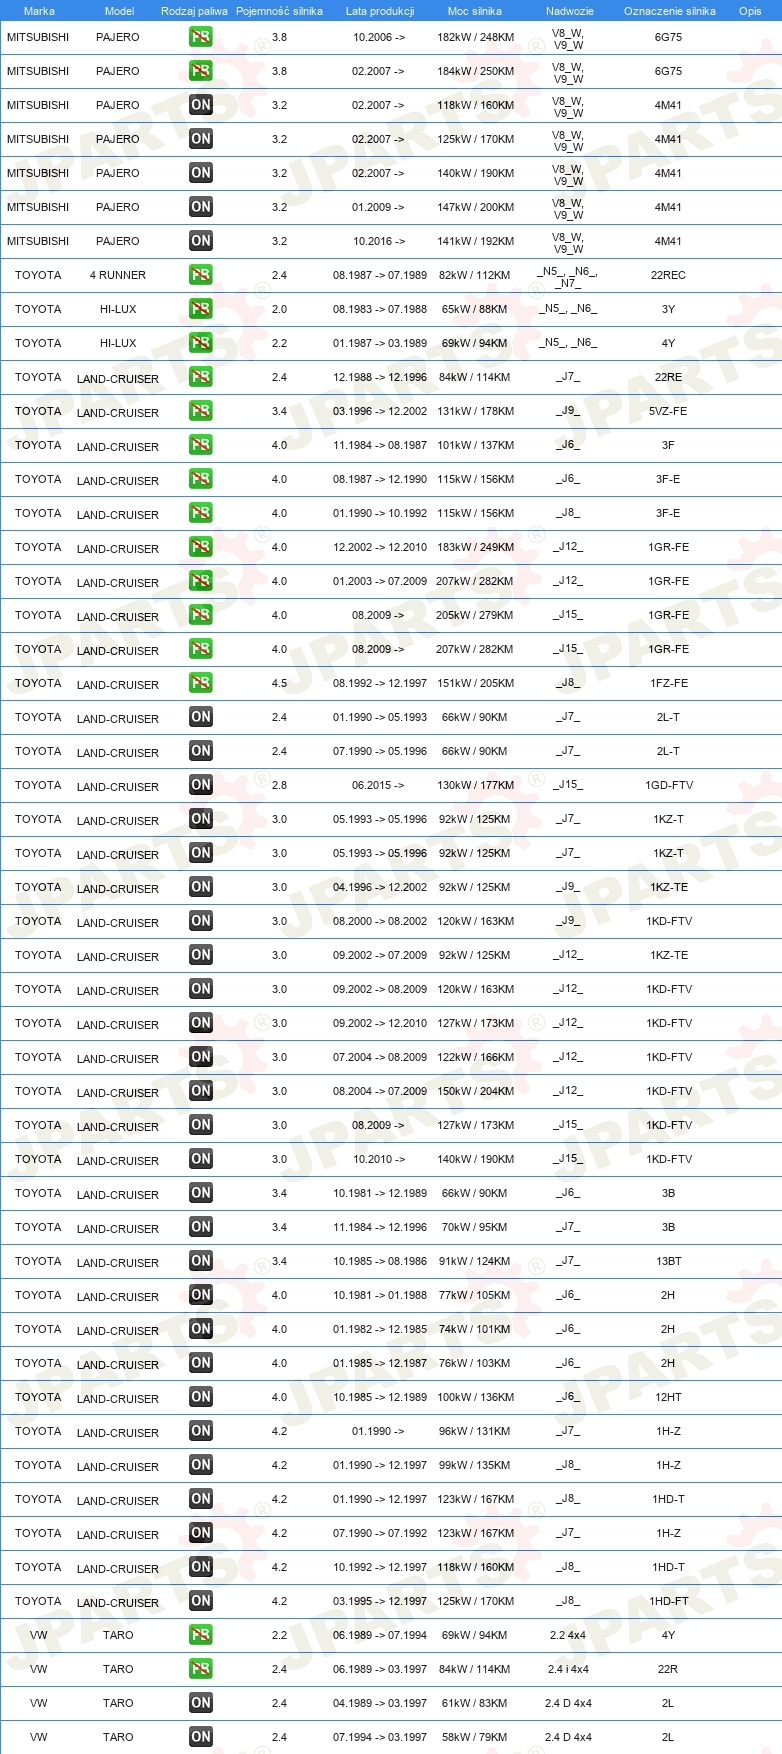Click the 08.1983 -> 07.1988 production years cell
Screen dimensions: 782x1754
(x=380, y=309)
